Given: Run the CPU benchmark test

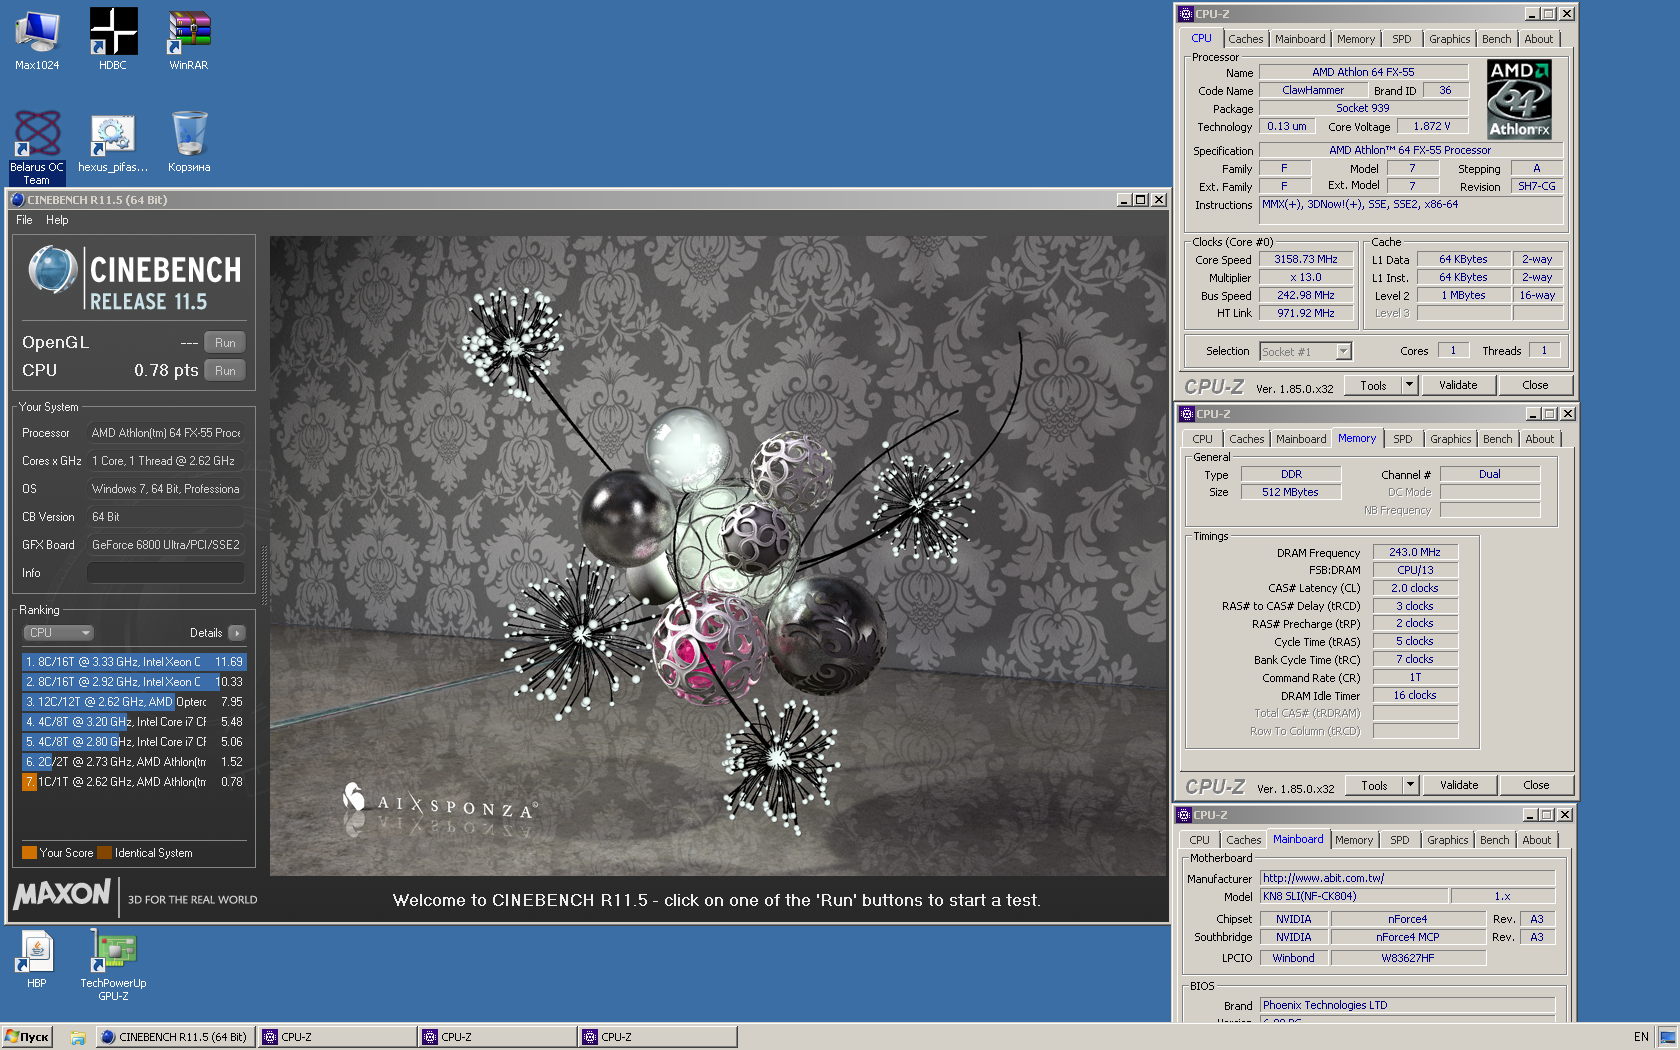Looking at the screenshot, I should coord(225,370).
